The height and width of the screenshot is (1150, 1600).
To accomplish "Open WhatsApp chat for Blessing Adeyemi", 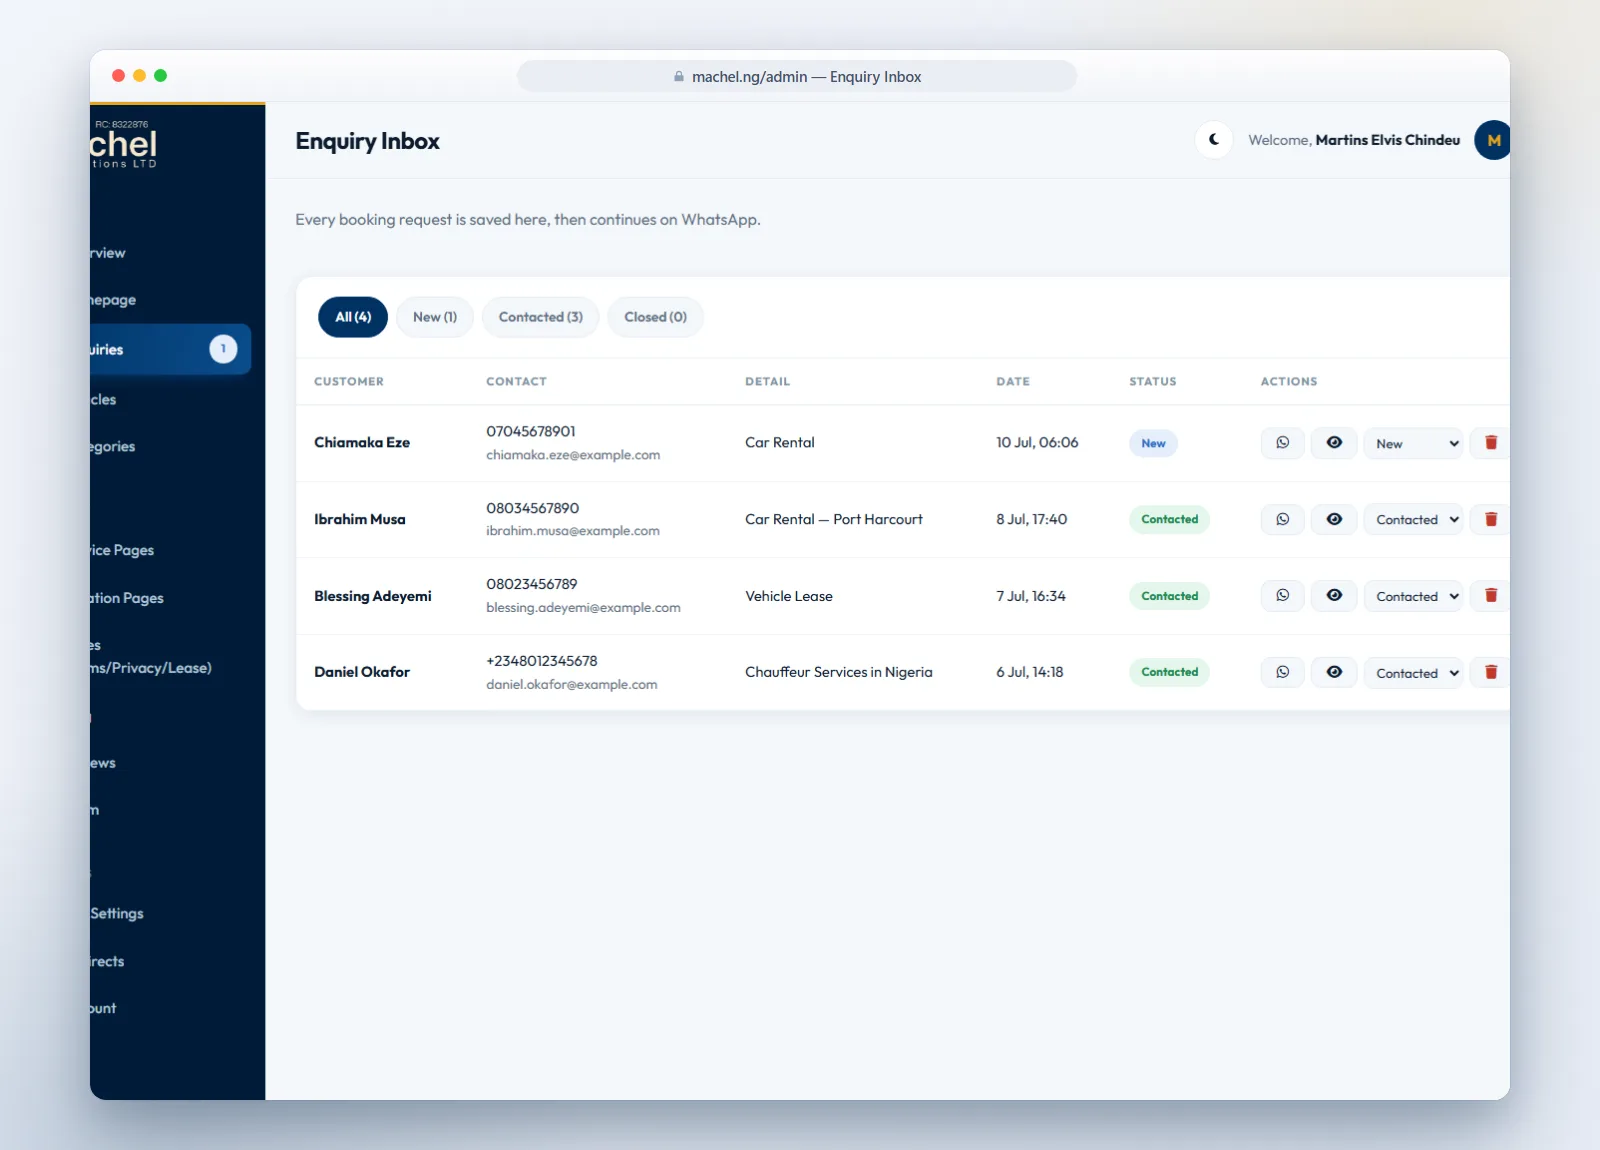I will 1282,596.
